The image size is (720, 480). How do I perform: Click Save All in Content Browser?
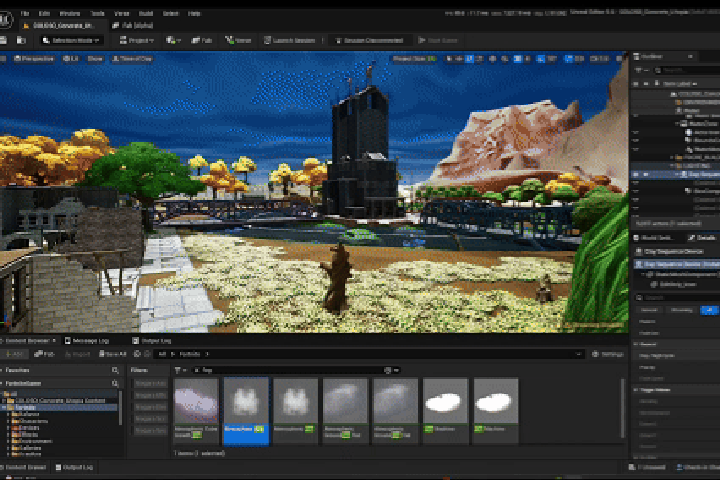pyautogui.click(x=112, y=354)
